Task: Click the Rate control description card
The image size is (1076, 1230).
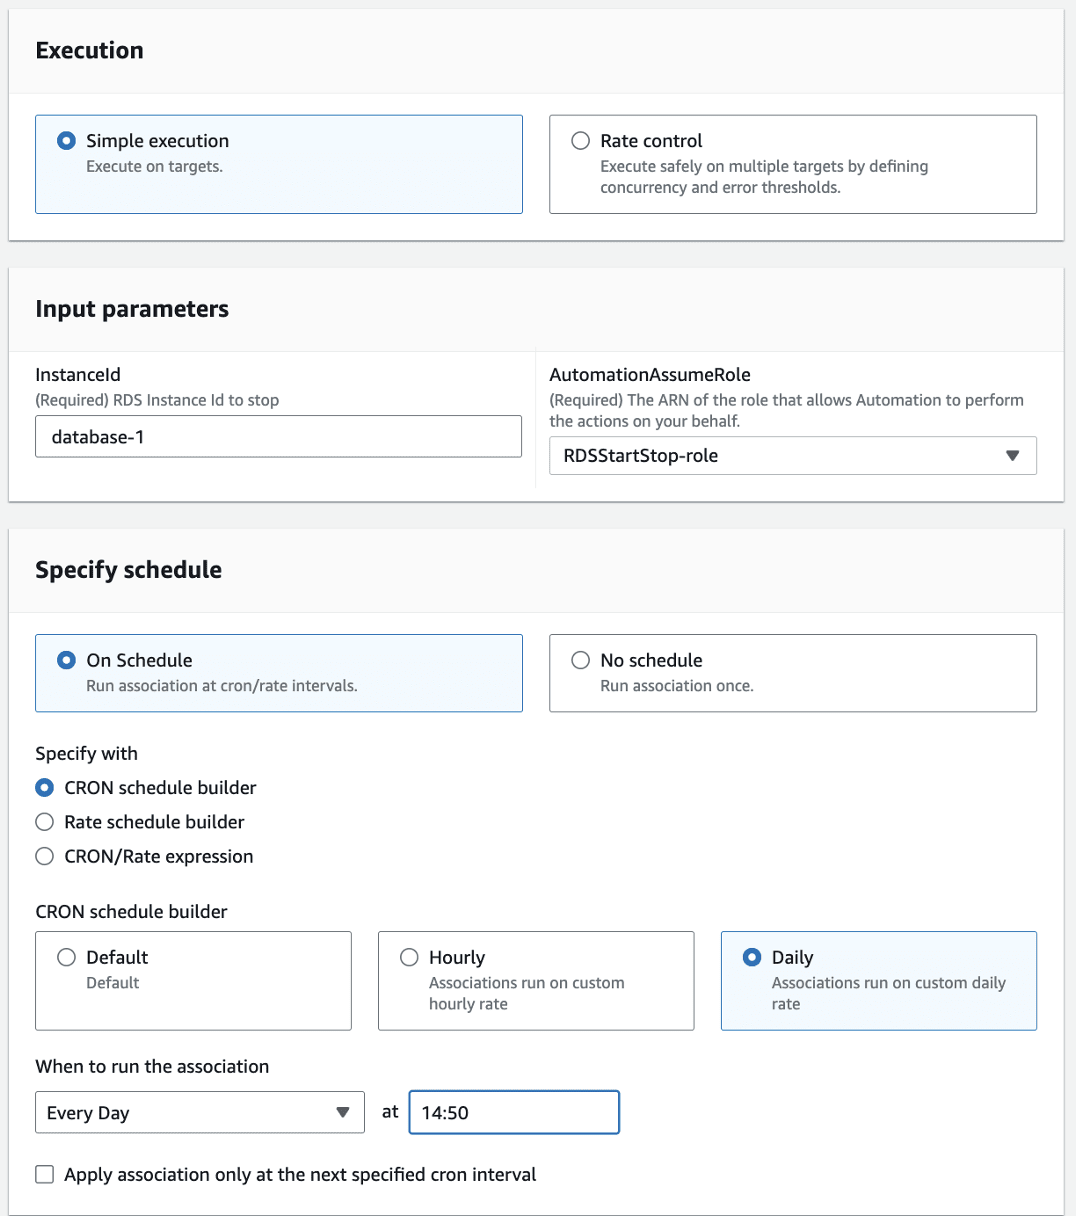Action: (793, 164)
